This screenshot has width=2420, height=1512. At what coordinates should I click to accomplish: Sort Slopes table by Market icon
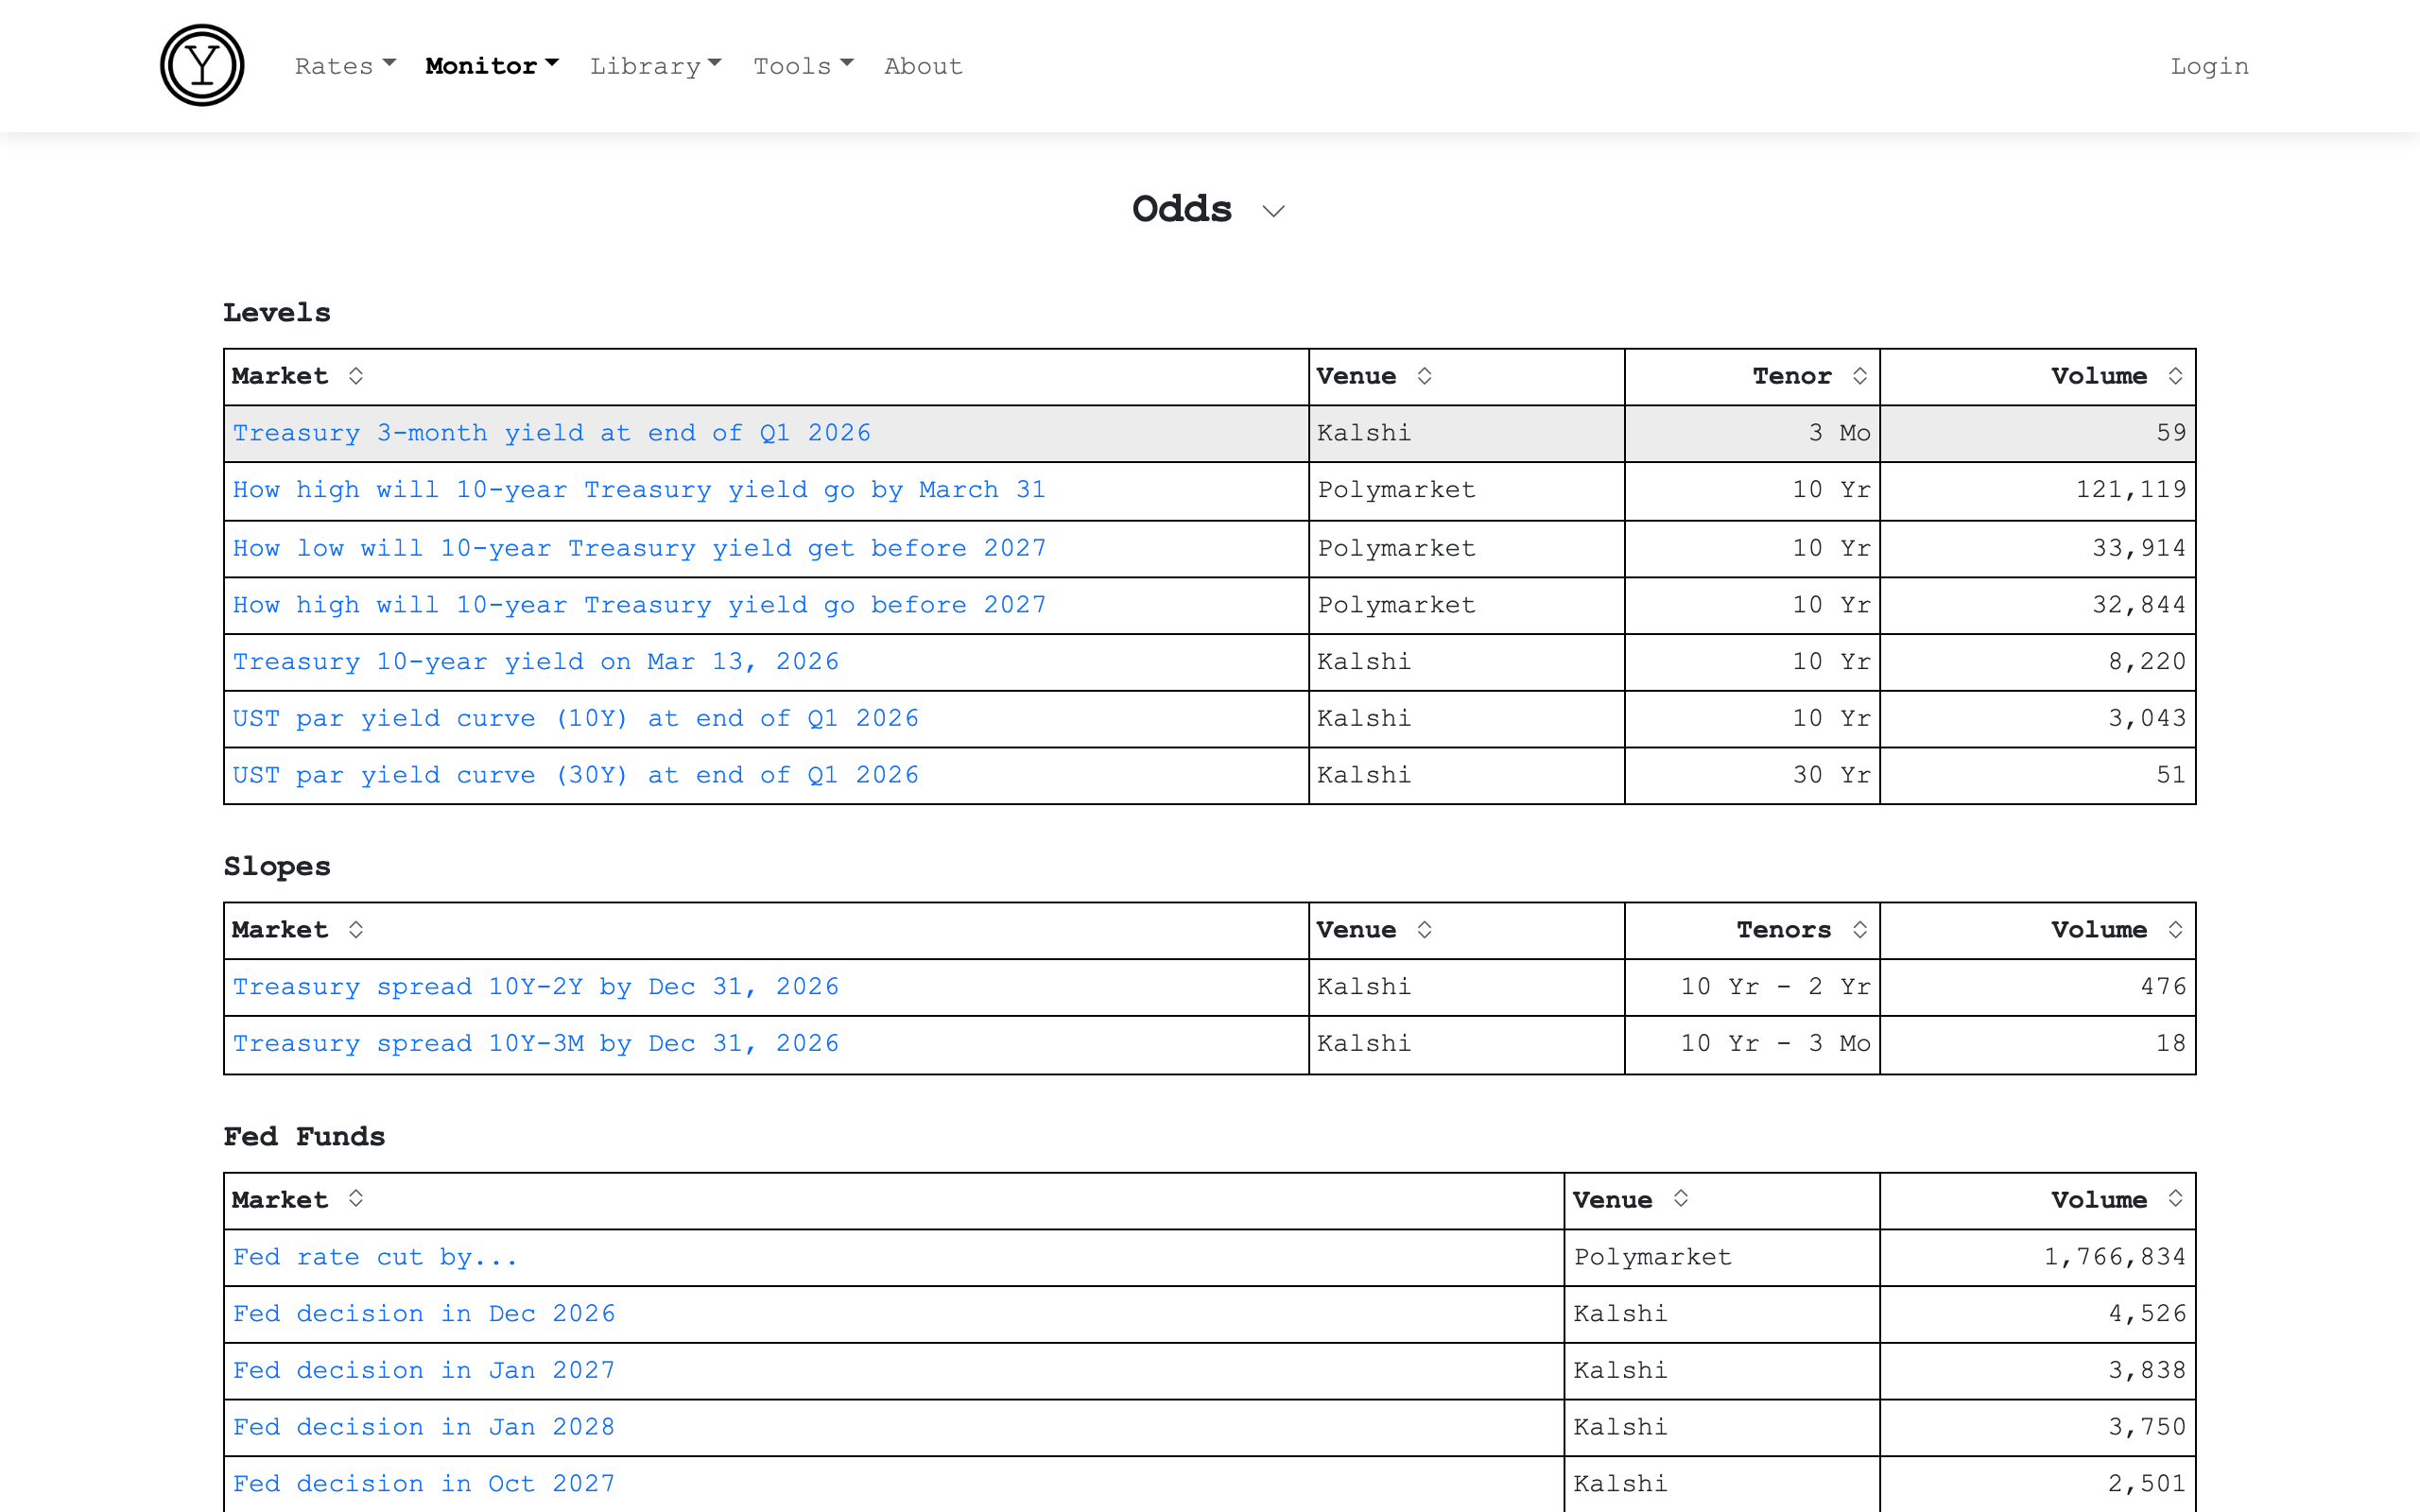point(355,930)
